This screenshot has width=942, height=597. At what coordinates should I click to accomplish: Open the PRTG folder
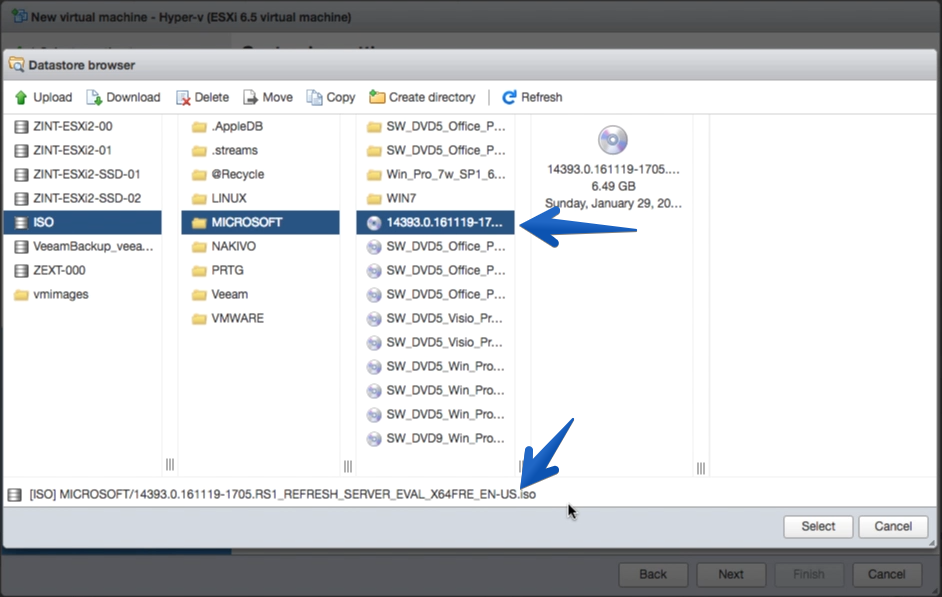(260, 270)
